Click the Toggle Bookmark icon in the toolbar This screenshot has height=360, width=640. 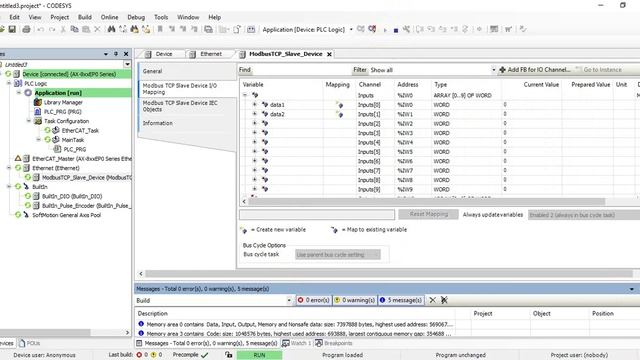point(160,29)
